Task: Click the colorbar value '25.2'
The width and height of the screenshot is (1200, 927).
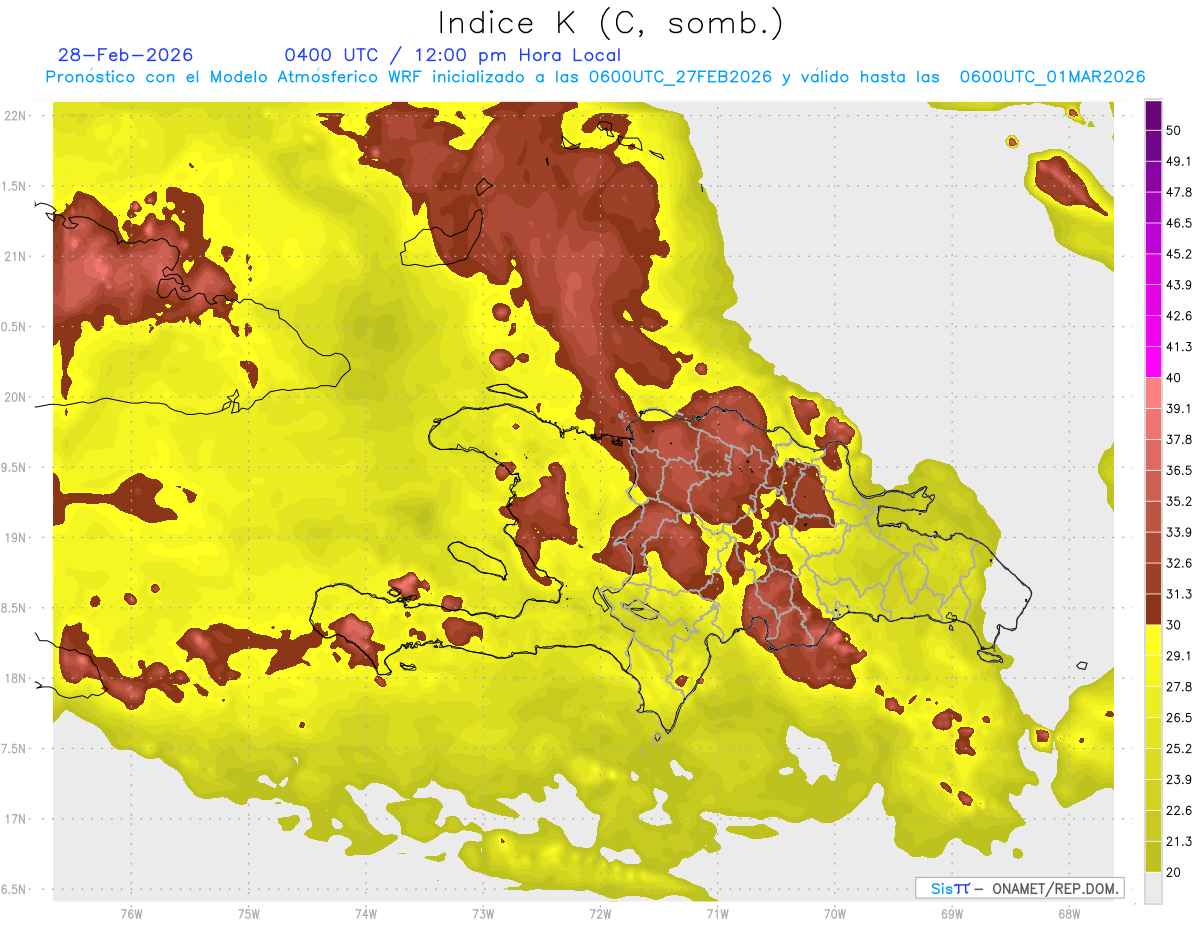Action: (x=1179, y=749)
